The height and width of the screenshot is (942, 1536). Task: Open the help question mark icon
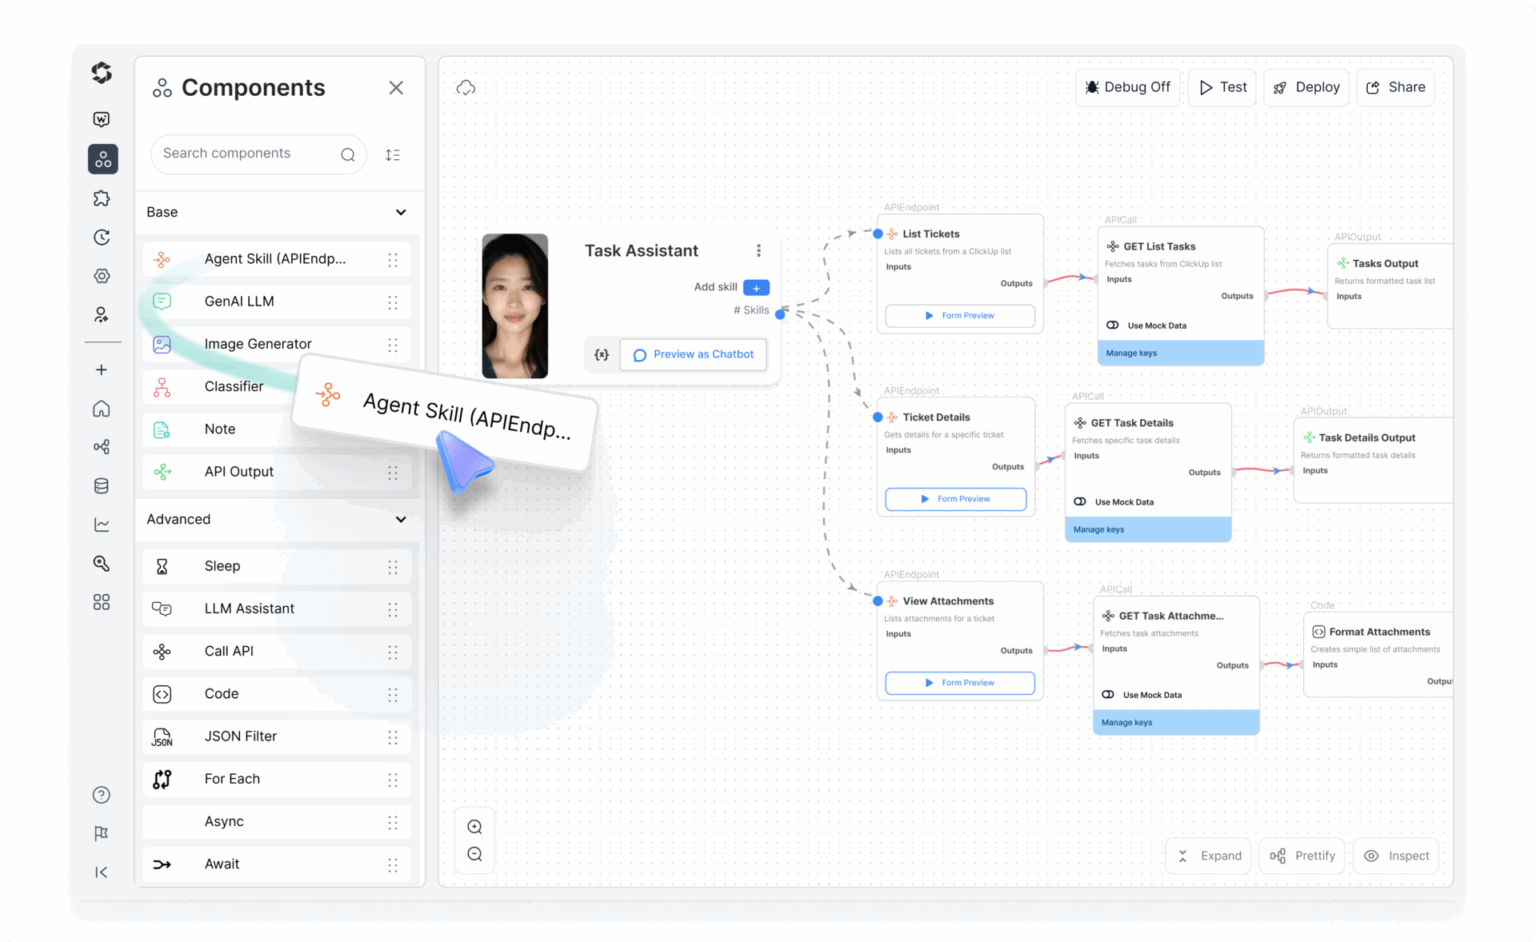click(101, 795)
